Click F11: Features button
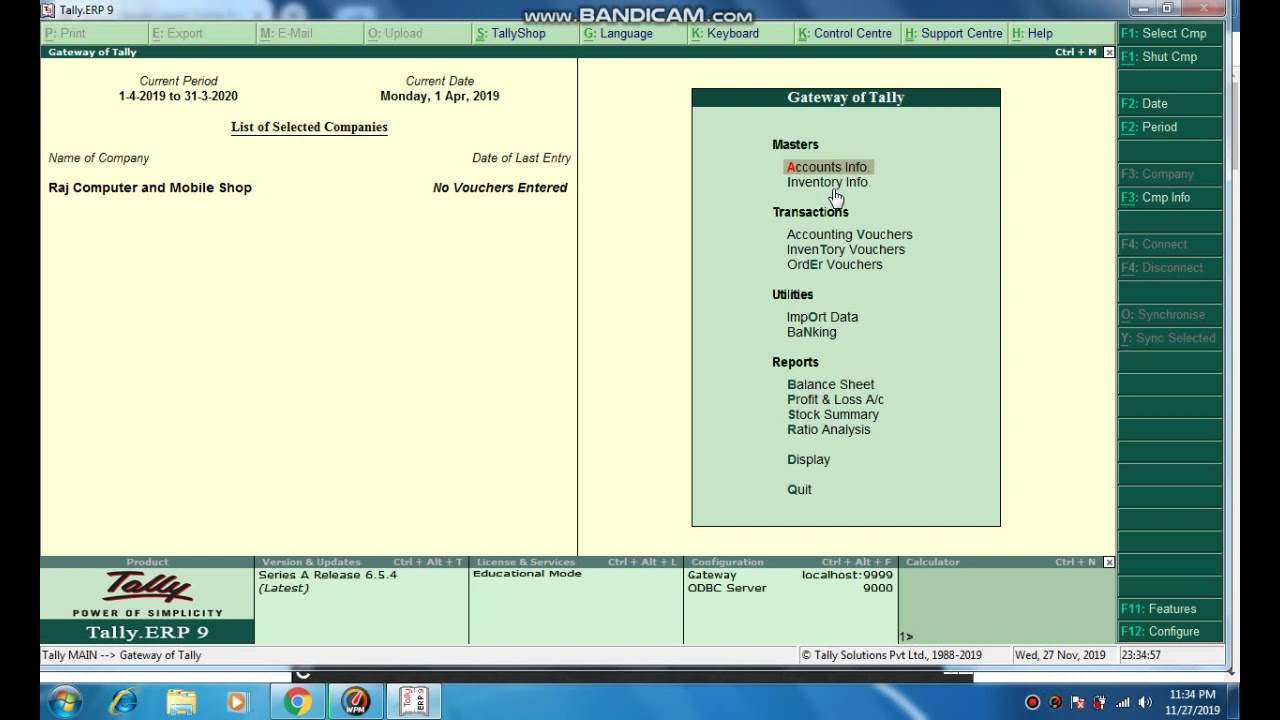1280x720 pixels. (x=1169, y=609)
